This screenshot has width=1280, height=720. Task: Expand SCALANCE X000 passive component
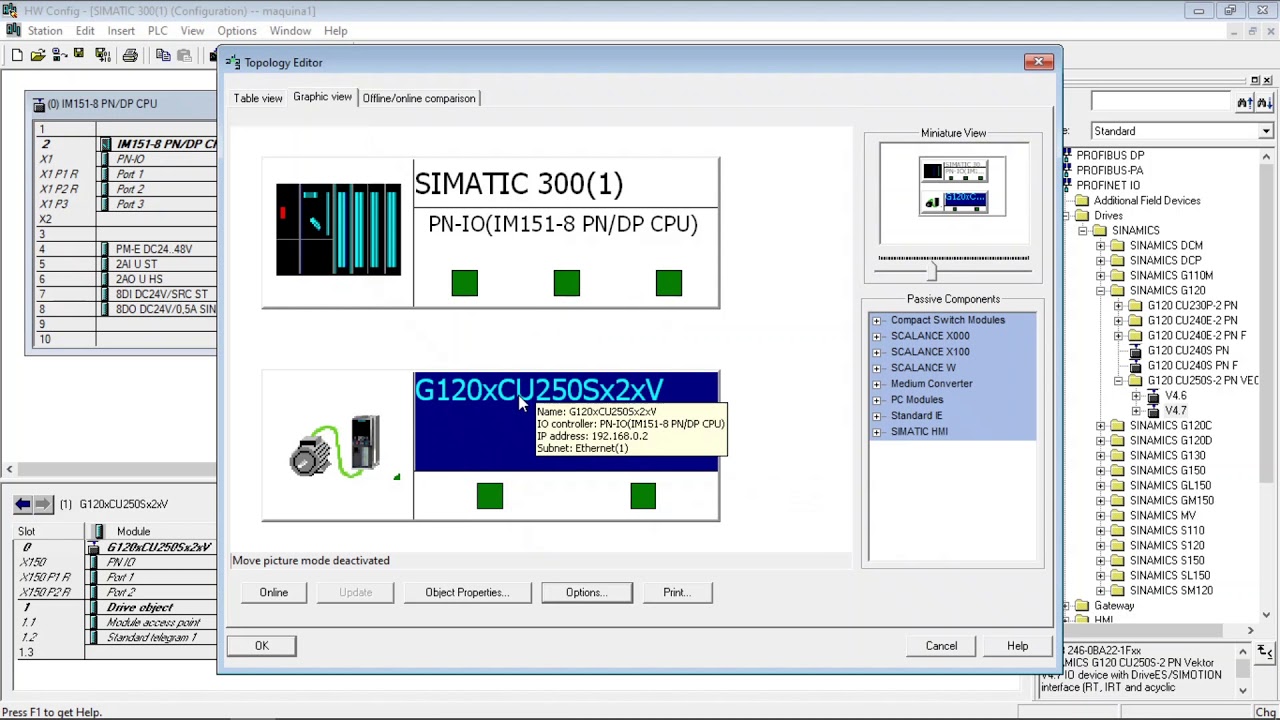(x=877, y=336)
